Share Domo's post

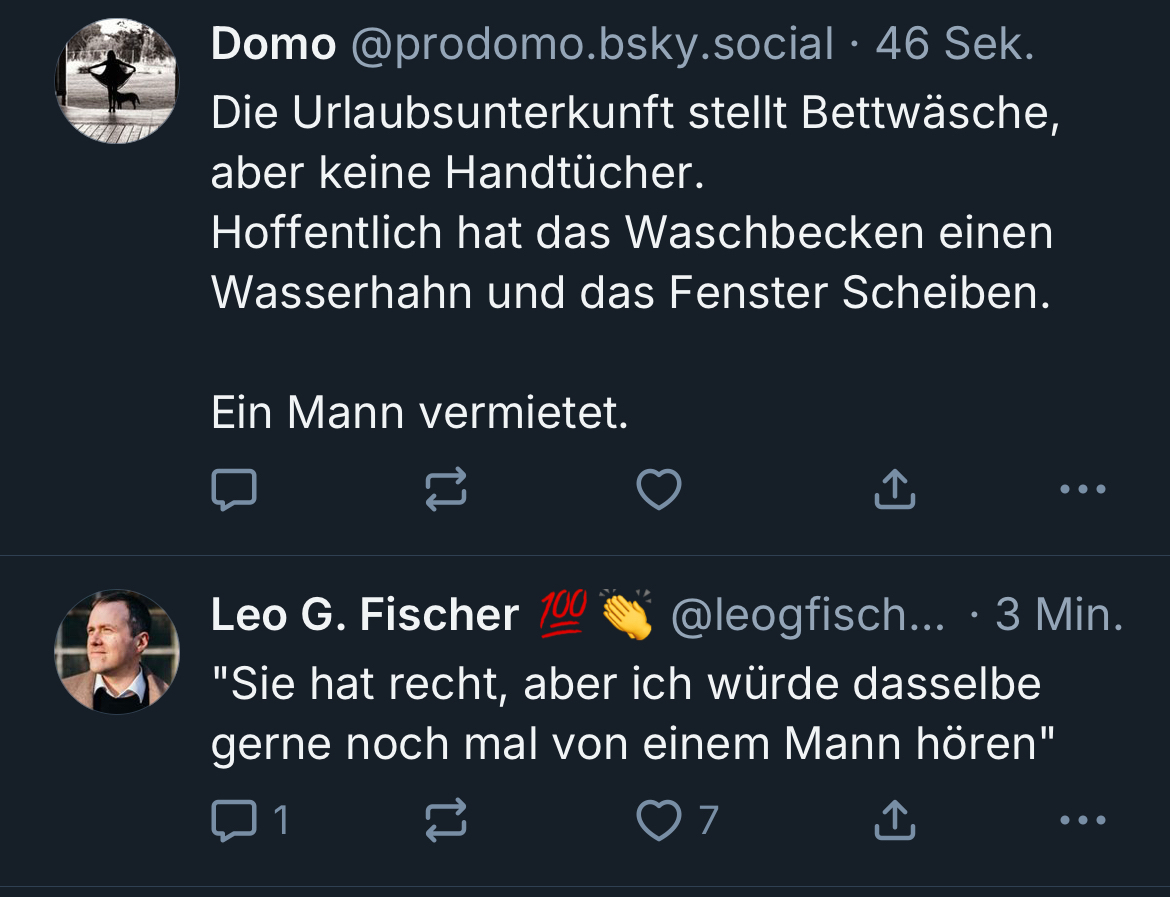click(894, 490)
